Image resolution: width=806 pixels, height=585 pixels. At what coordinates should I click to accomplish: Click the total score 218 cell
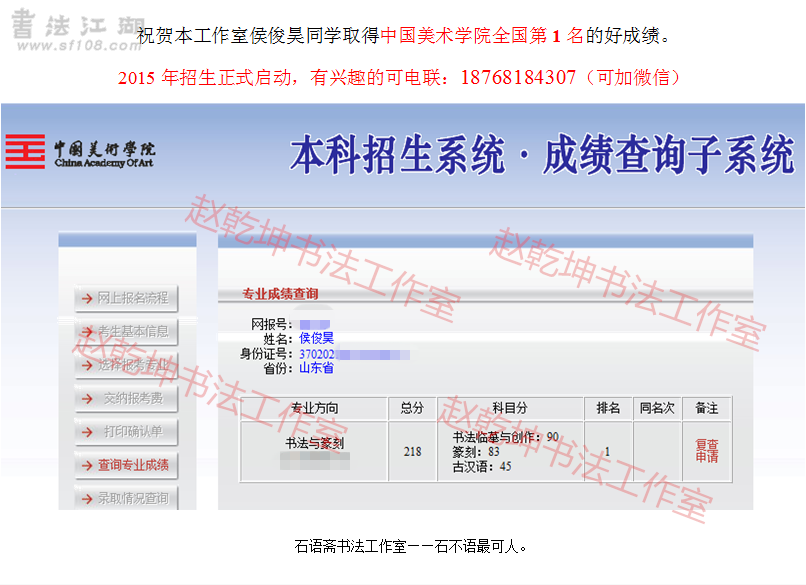point(412,451)
